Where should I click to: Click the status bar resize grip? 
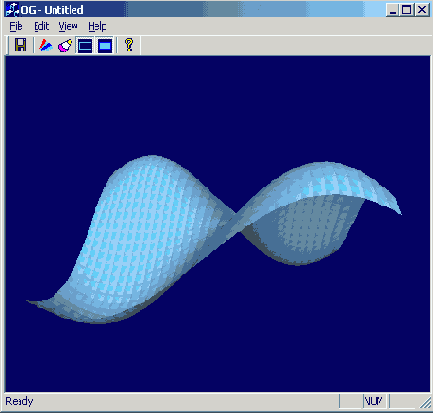point(425,403)
